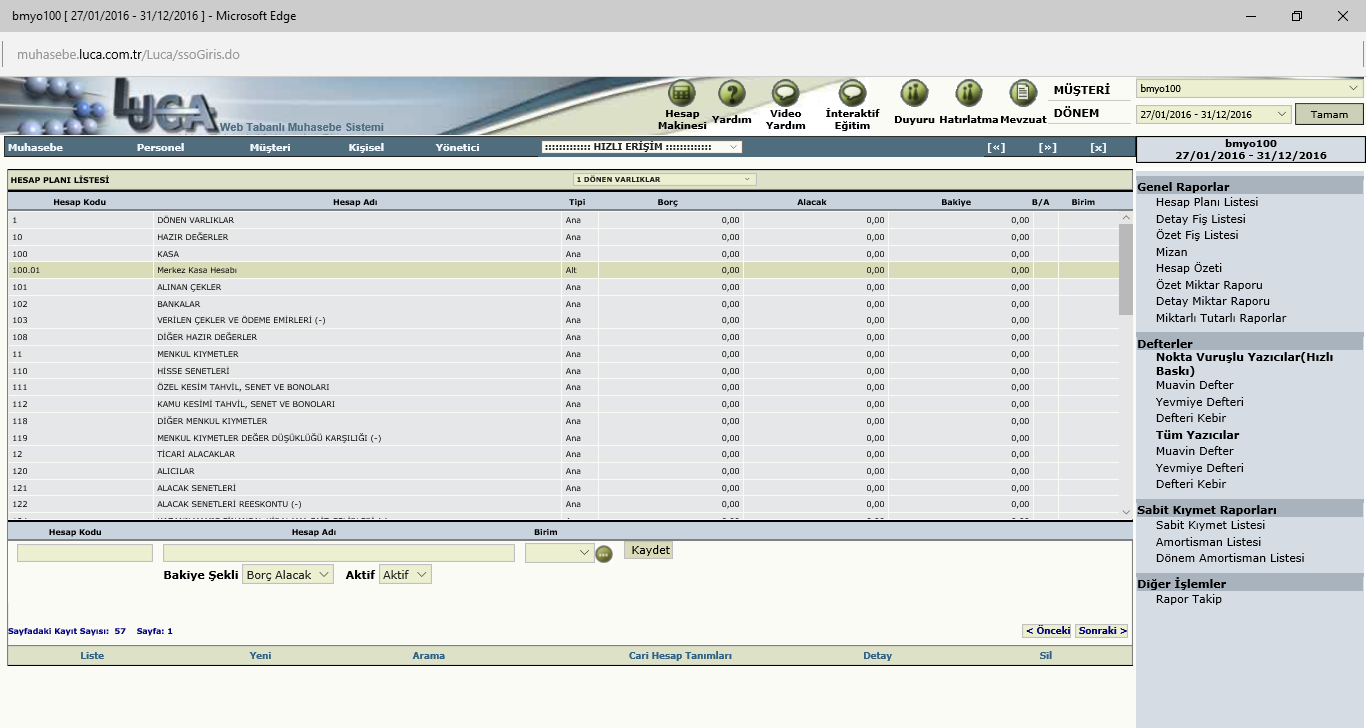This screenshot has height=728, width=1366.
Task: Open the Aktif status dropdown
Action: tap(405, 575)
